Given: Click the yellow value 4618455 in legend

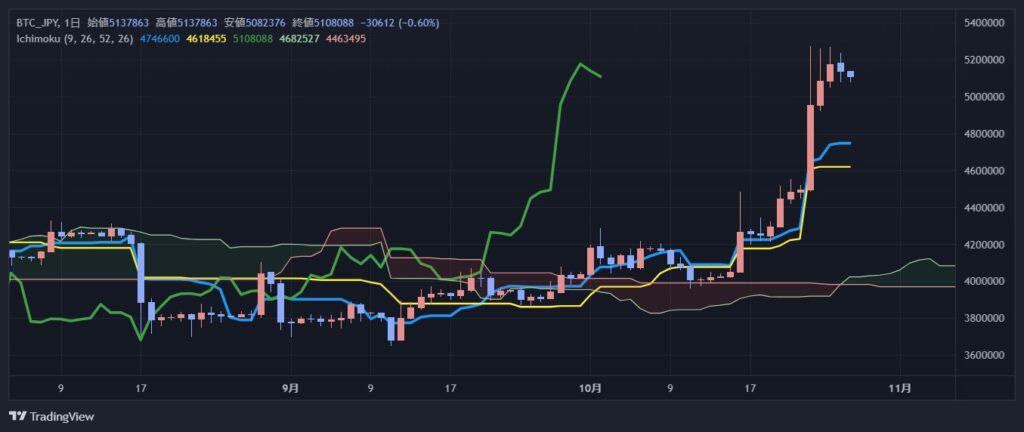Looking at the screenshot, I should click(206, 39).
